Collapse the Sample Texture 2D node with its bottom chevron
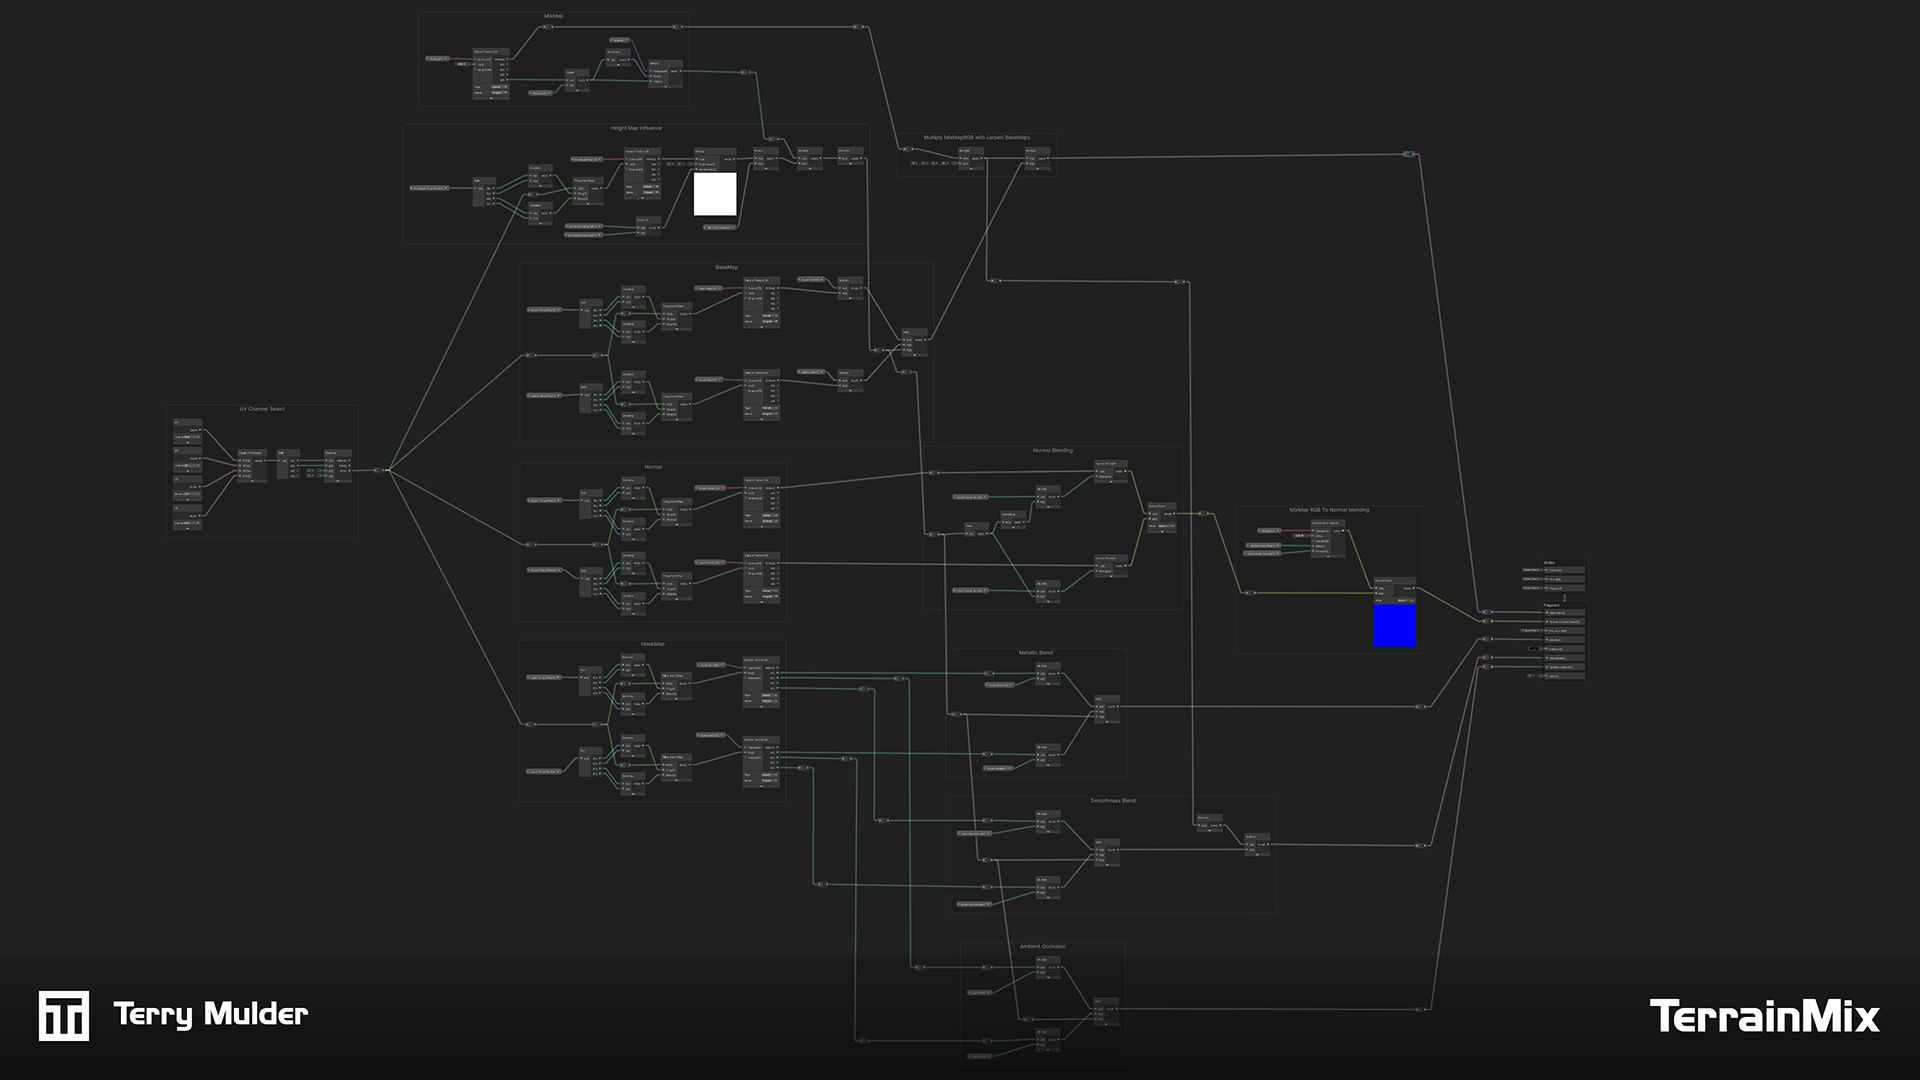The height and width of the screenshot is (1080, 1920). click(x=491, y=98)
